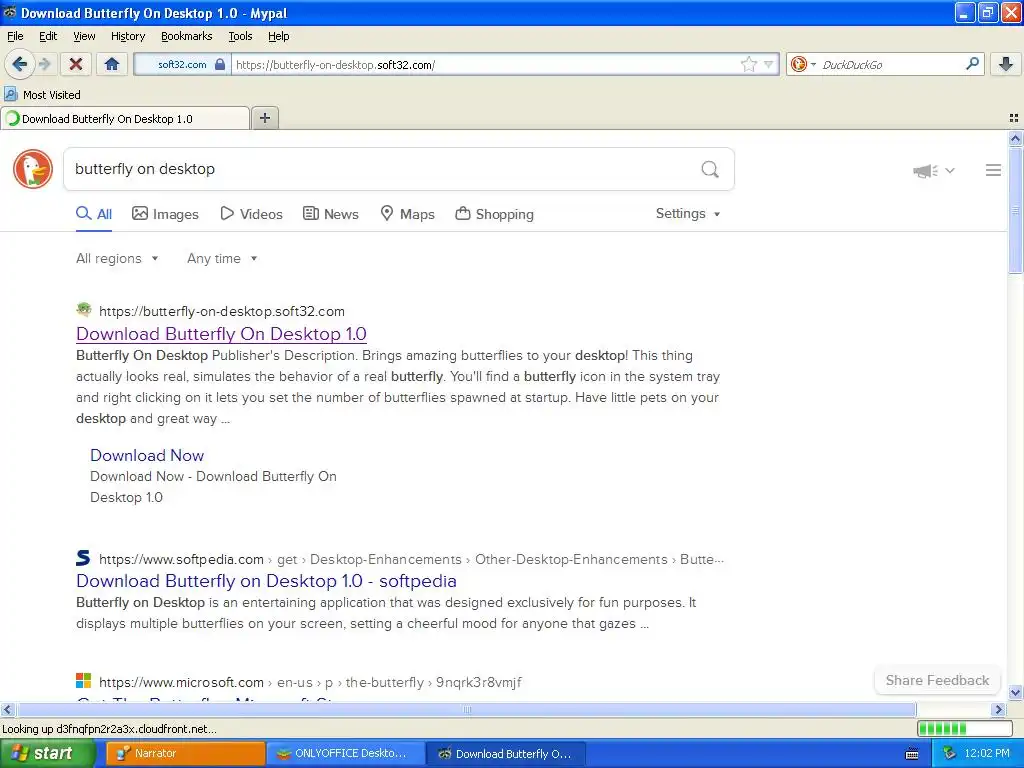Click the horizontal scrollbar left arrow
The image size is (1024, 768).
click(7, 709)
